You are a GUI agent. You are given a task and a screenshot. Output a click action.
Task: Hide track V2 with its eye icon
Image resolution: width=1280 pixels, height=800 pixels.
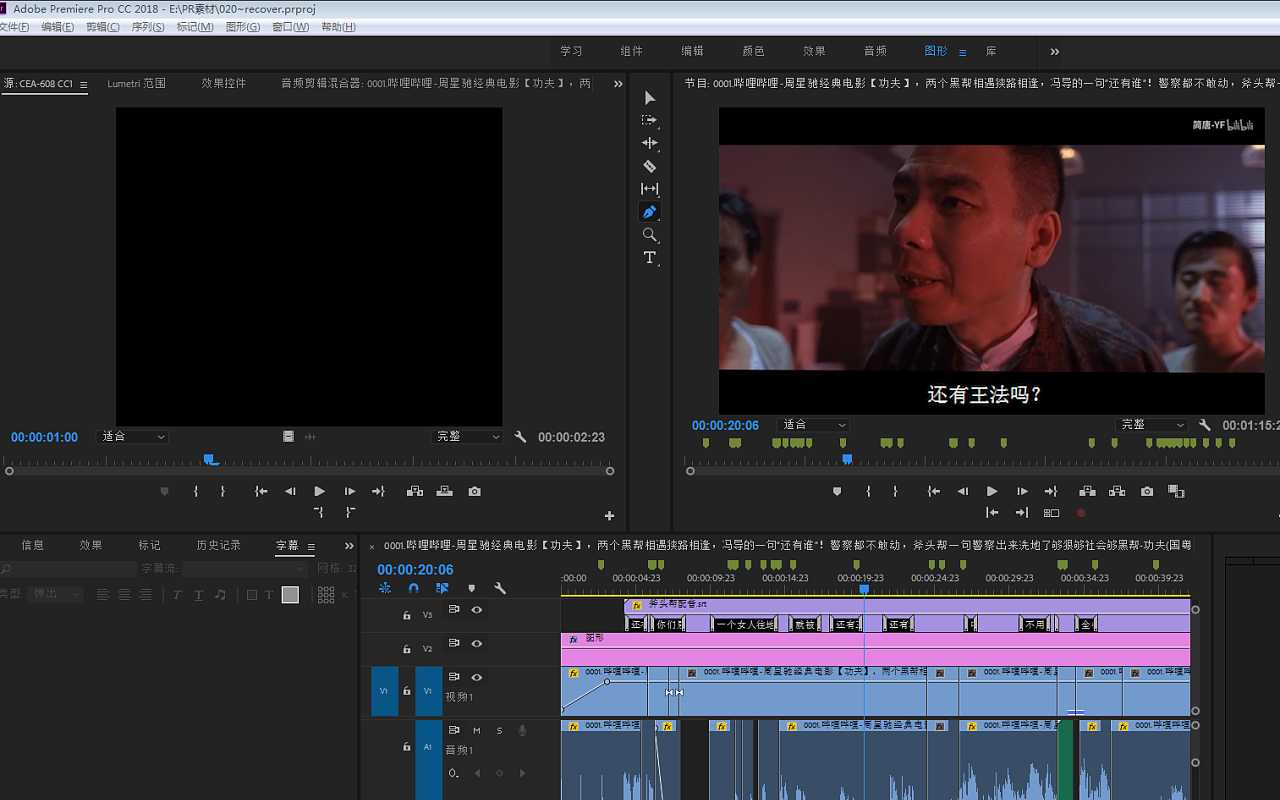pos(477,644)
